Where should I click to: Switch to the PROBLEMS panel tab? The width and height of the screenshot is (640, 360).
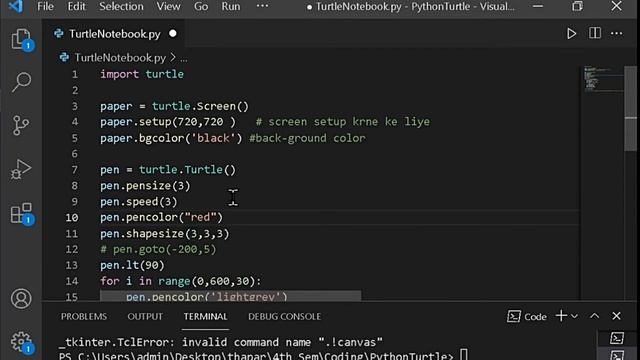(84, 316)
